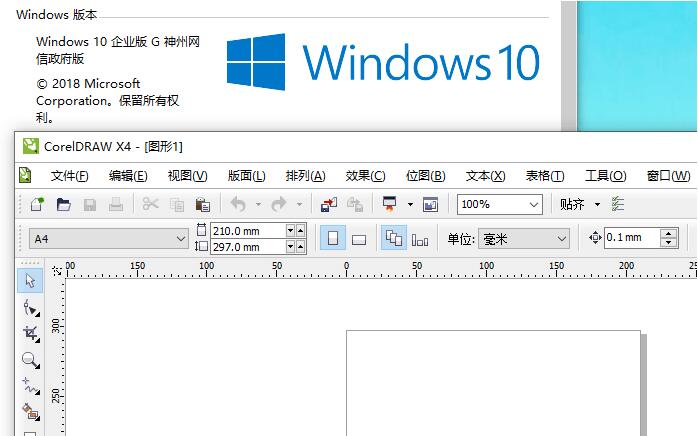Open the 100% zoom level dropdown
Image resolution: width=698 pixels, height=436 pixels.
499,204
